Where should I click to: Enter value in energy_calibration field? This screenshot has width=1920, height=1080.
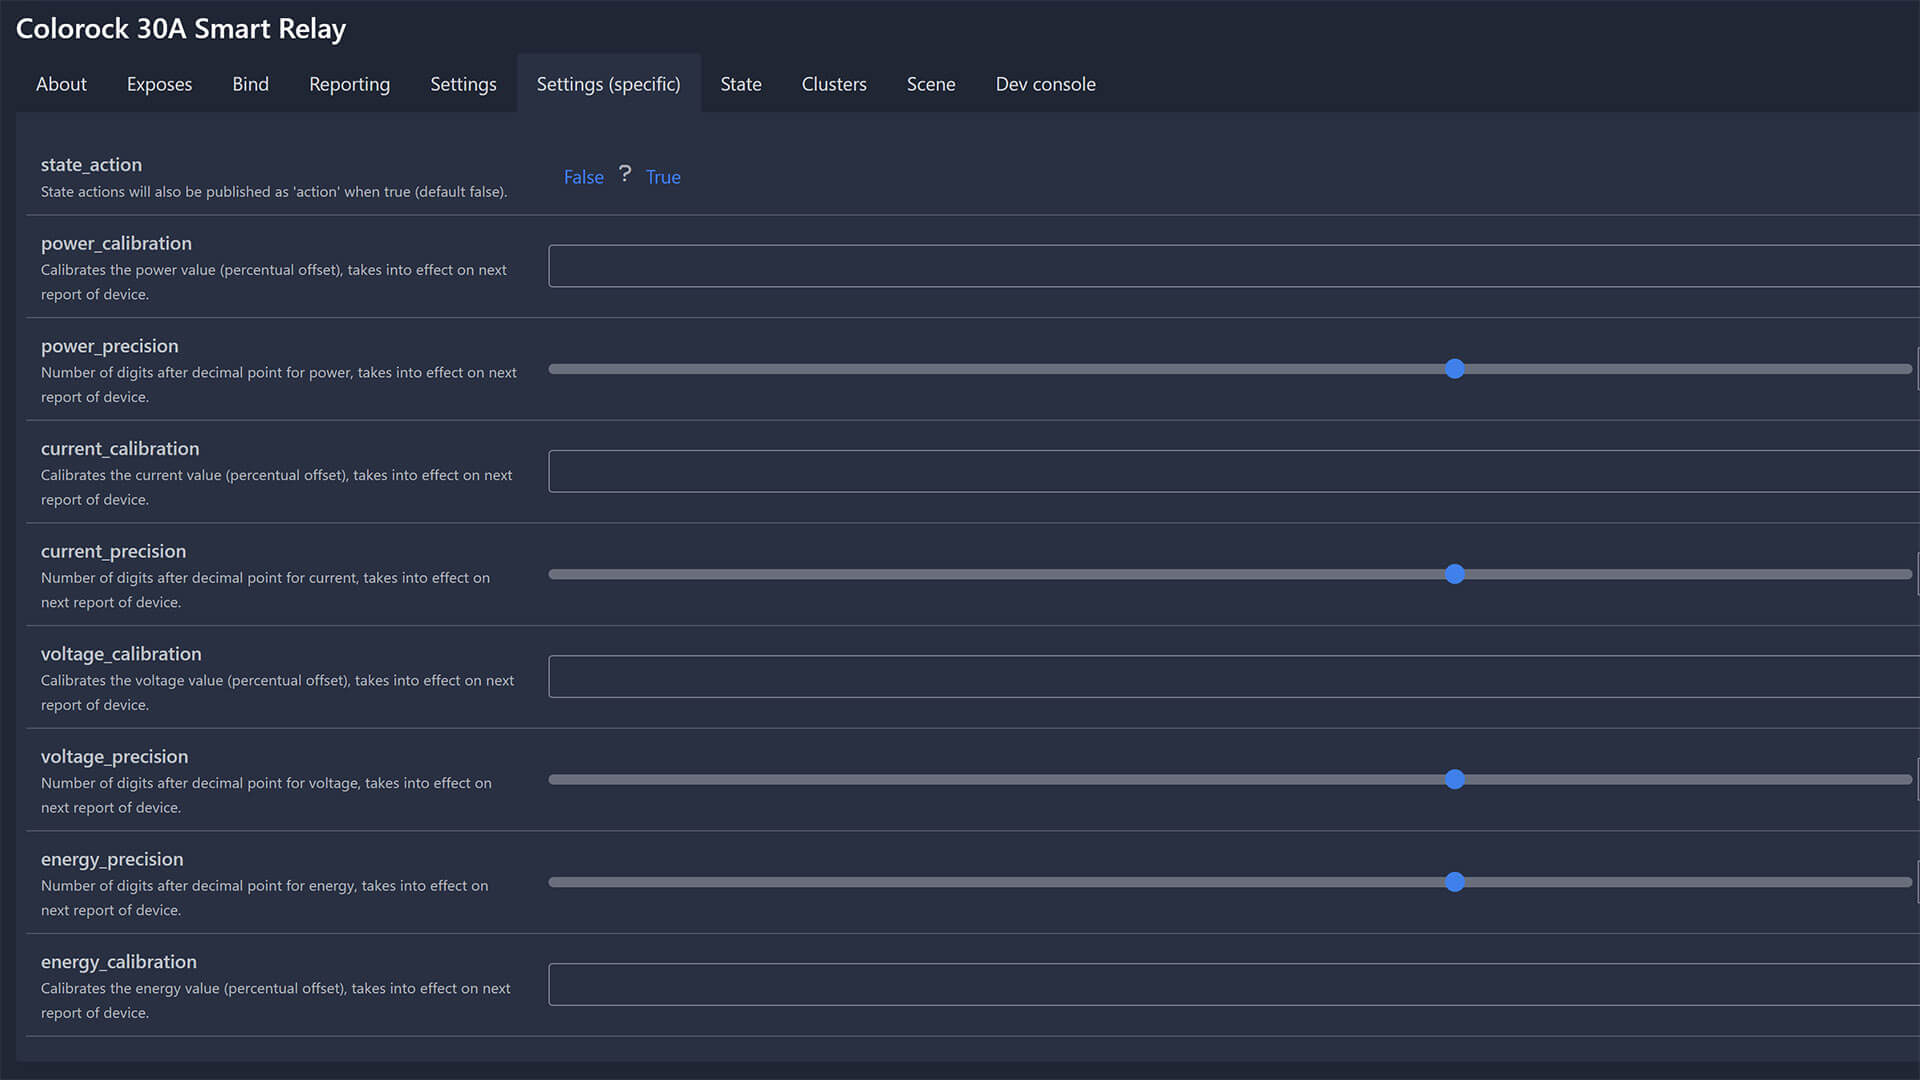click(1233, 985)
